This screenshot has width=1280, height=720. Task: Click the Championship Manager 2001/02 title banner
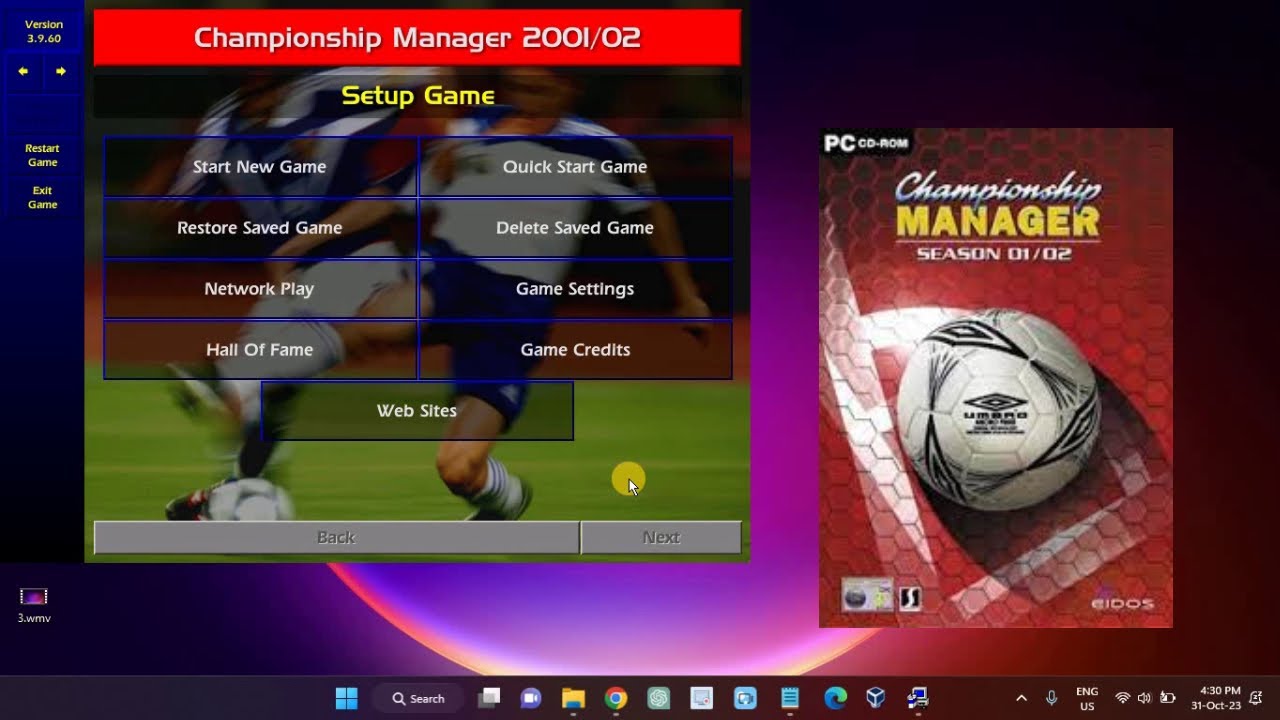click(x=417, y=38)
